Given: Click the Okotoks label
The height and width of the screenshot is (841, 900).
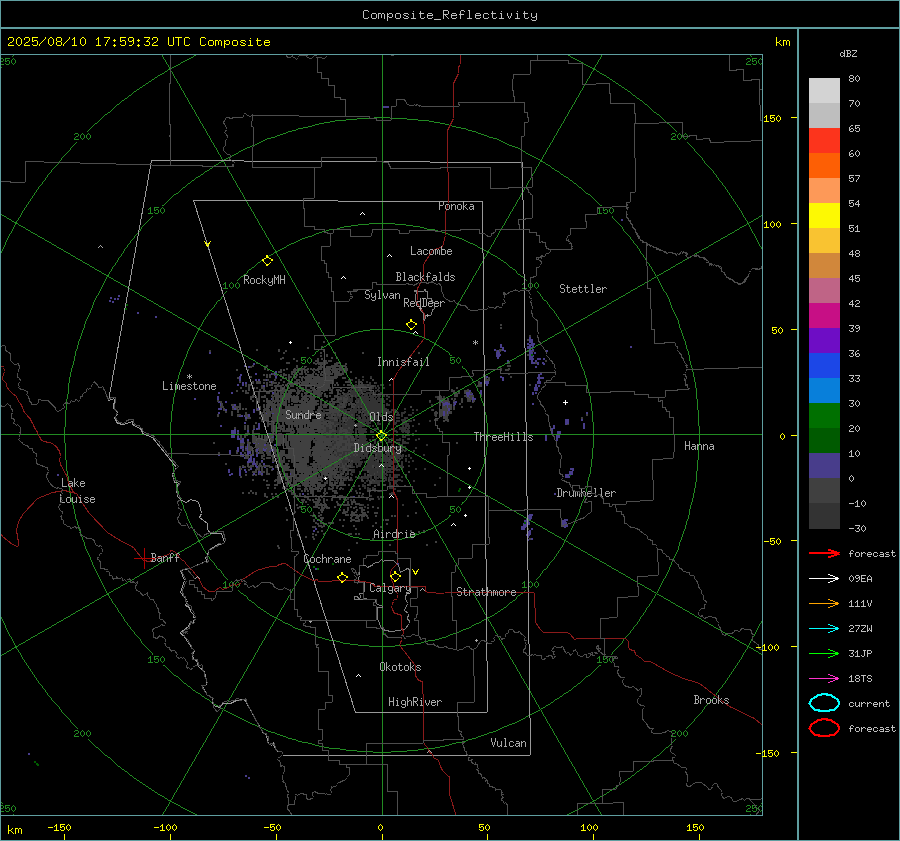Looking at the screenshot, I should (400, 667).
